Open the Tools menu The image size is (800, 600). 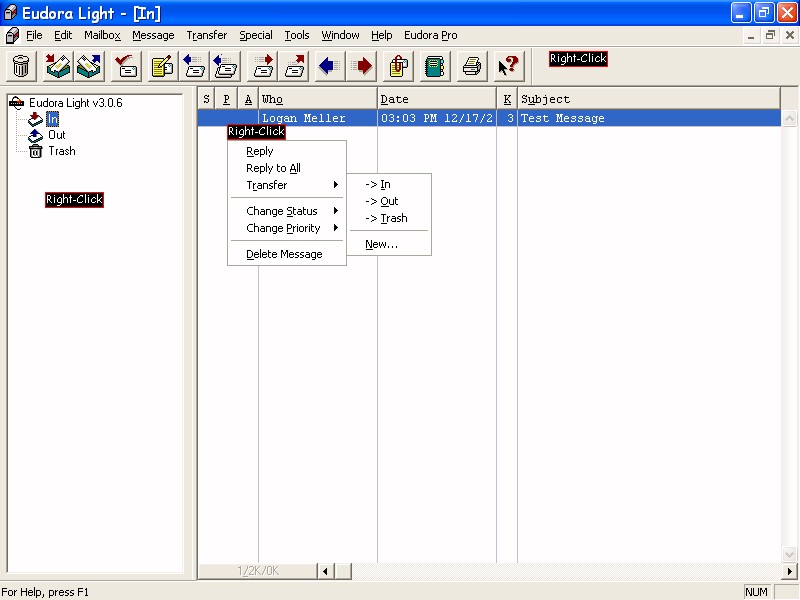click(297, 35)
